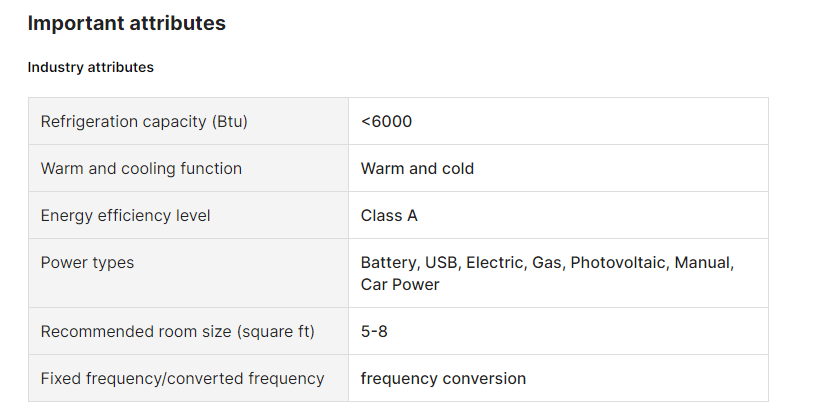This screenshot has height=417, width=822.
Task: Click the word Photovoltaic in power types
Action: (x=617, y=263)
